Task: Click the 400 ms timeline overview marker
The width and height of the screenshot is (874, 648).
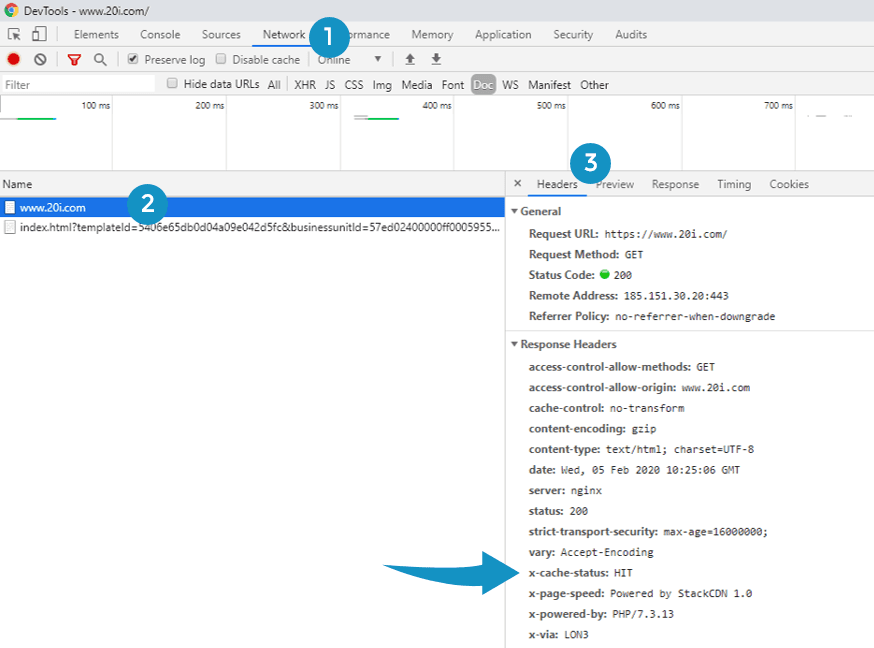Action: [x=436, y=105]
